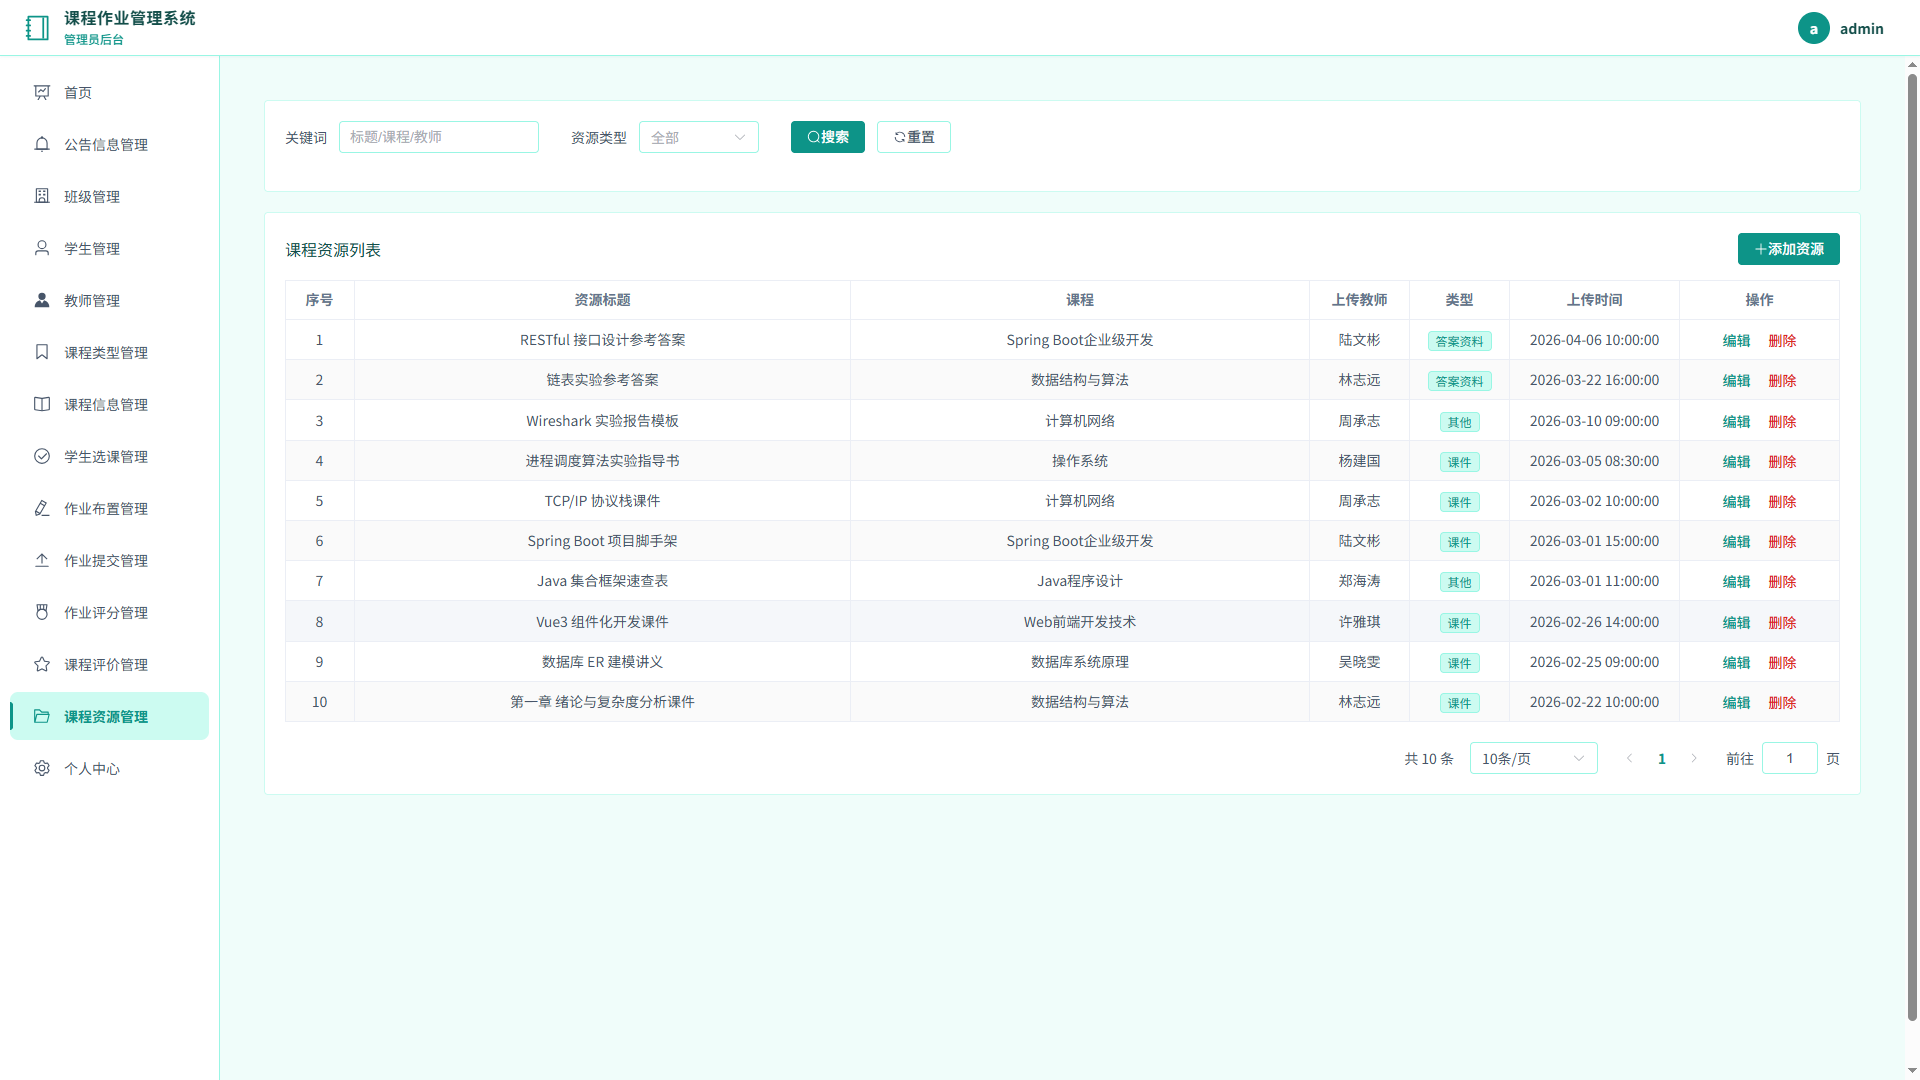Screen dimensions: 1920x1080
Task: Click the pencil icon for homework assignment
Action: point(42,508)
